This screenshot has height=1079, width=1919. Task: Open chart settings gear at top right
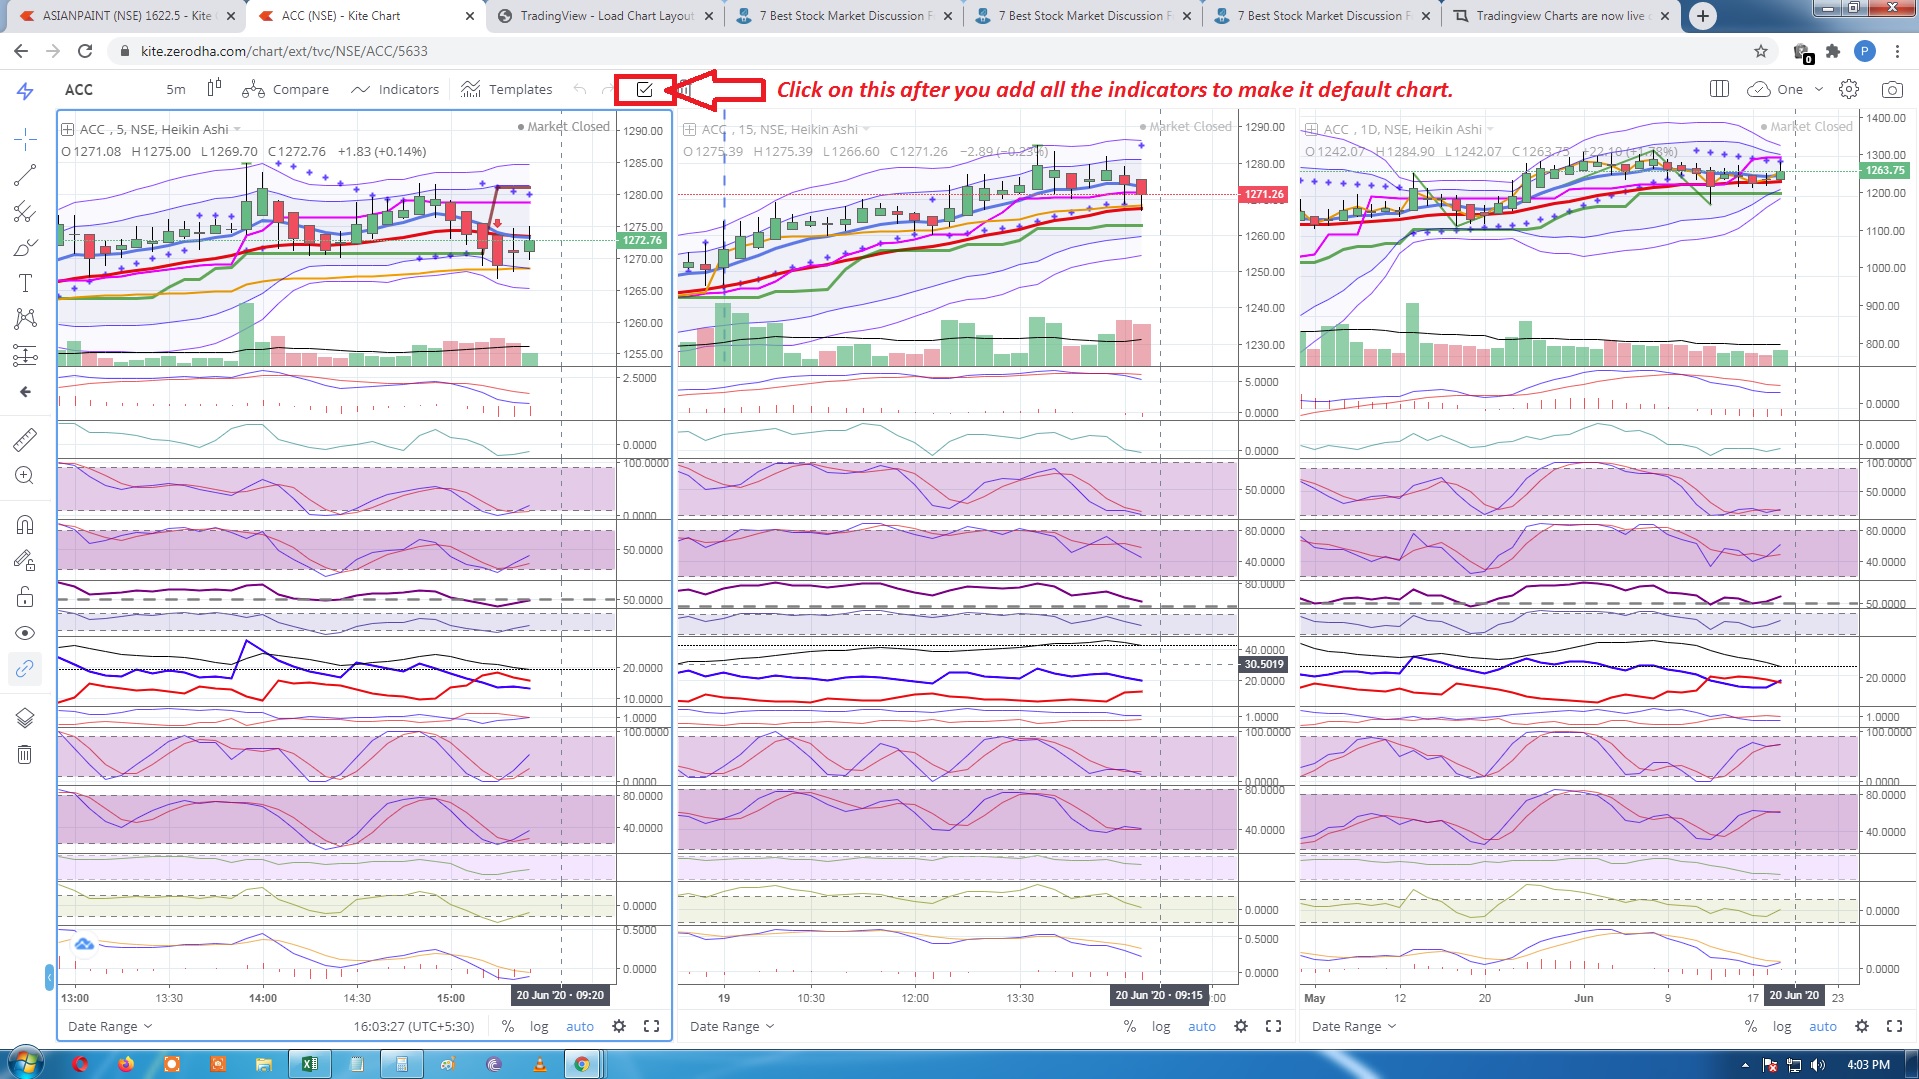tap(1849, 89)
